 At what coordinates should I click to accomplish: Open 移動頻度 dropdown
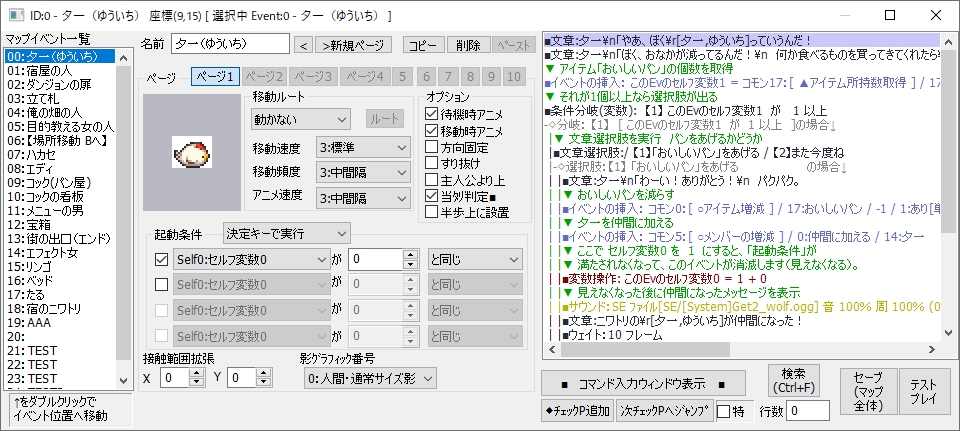point(362,173)
